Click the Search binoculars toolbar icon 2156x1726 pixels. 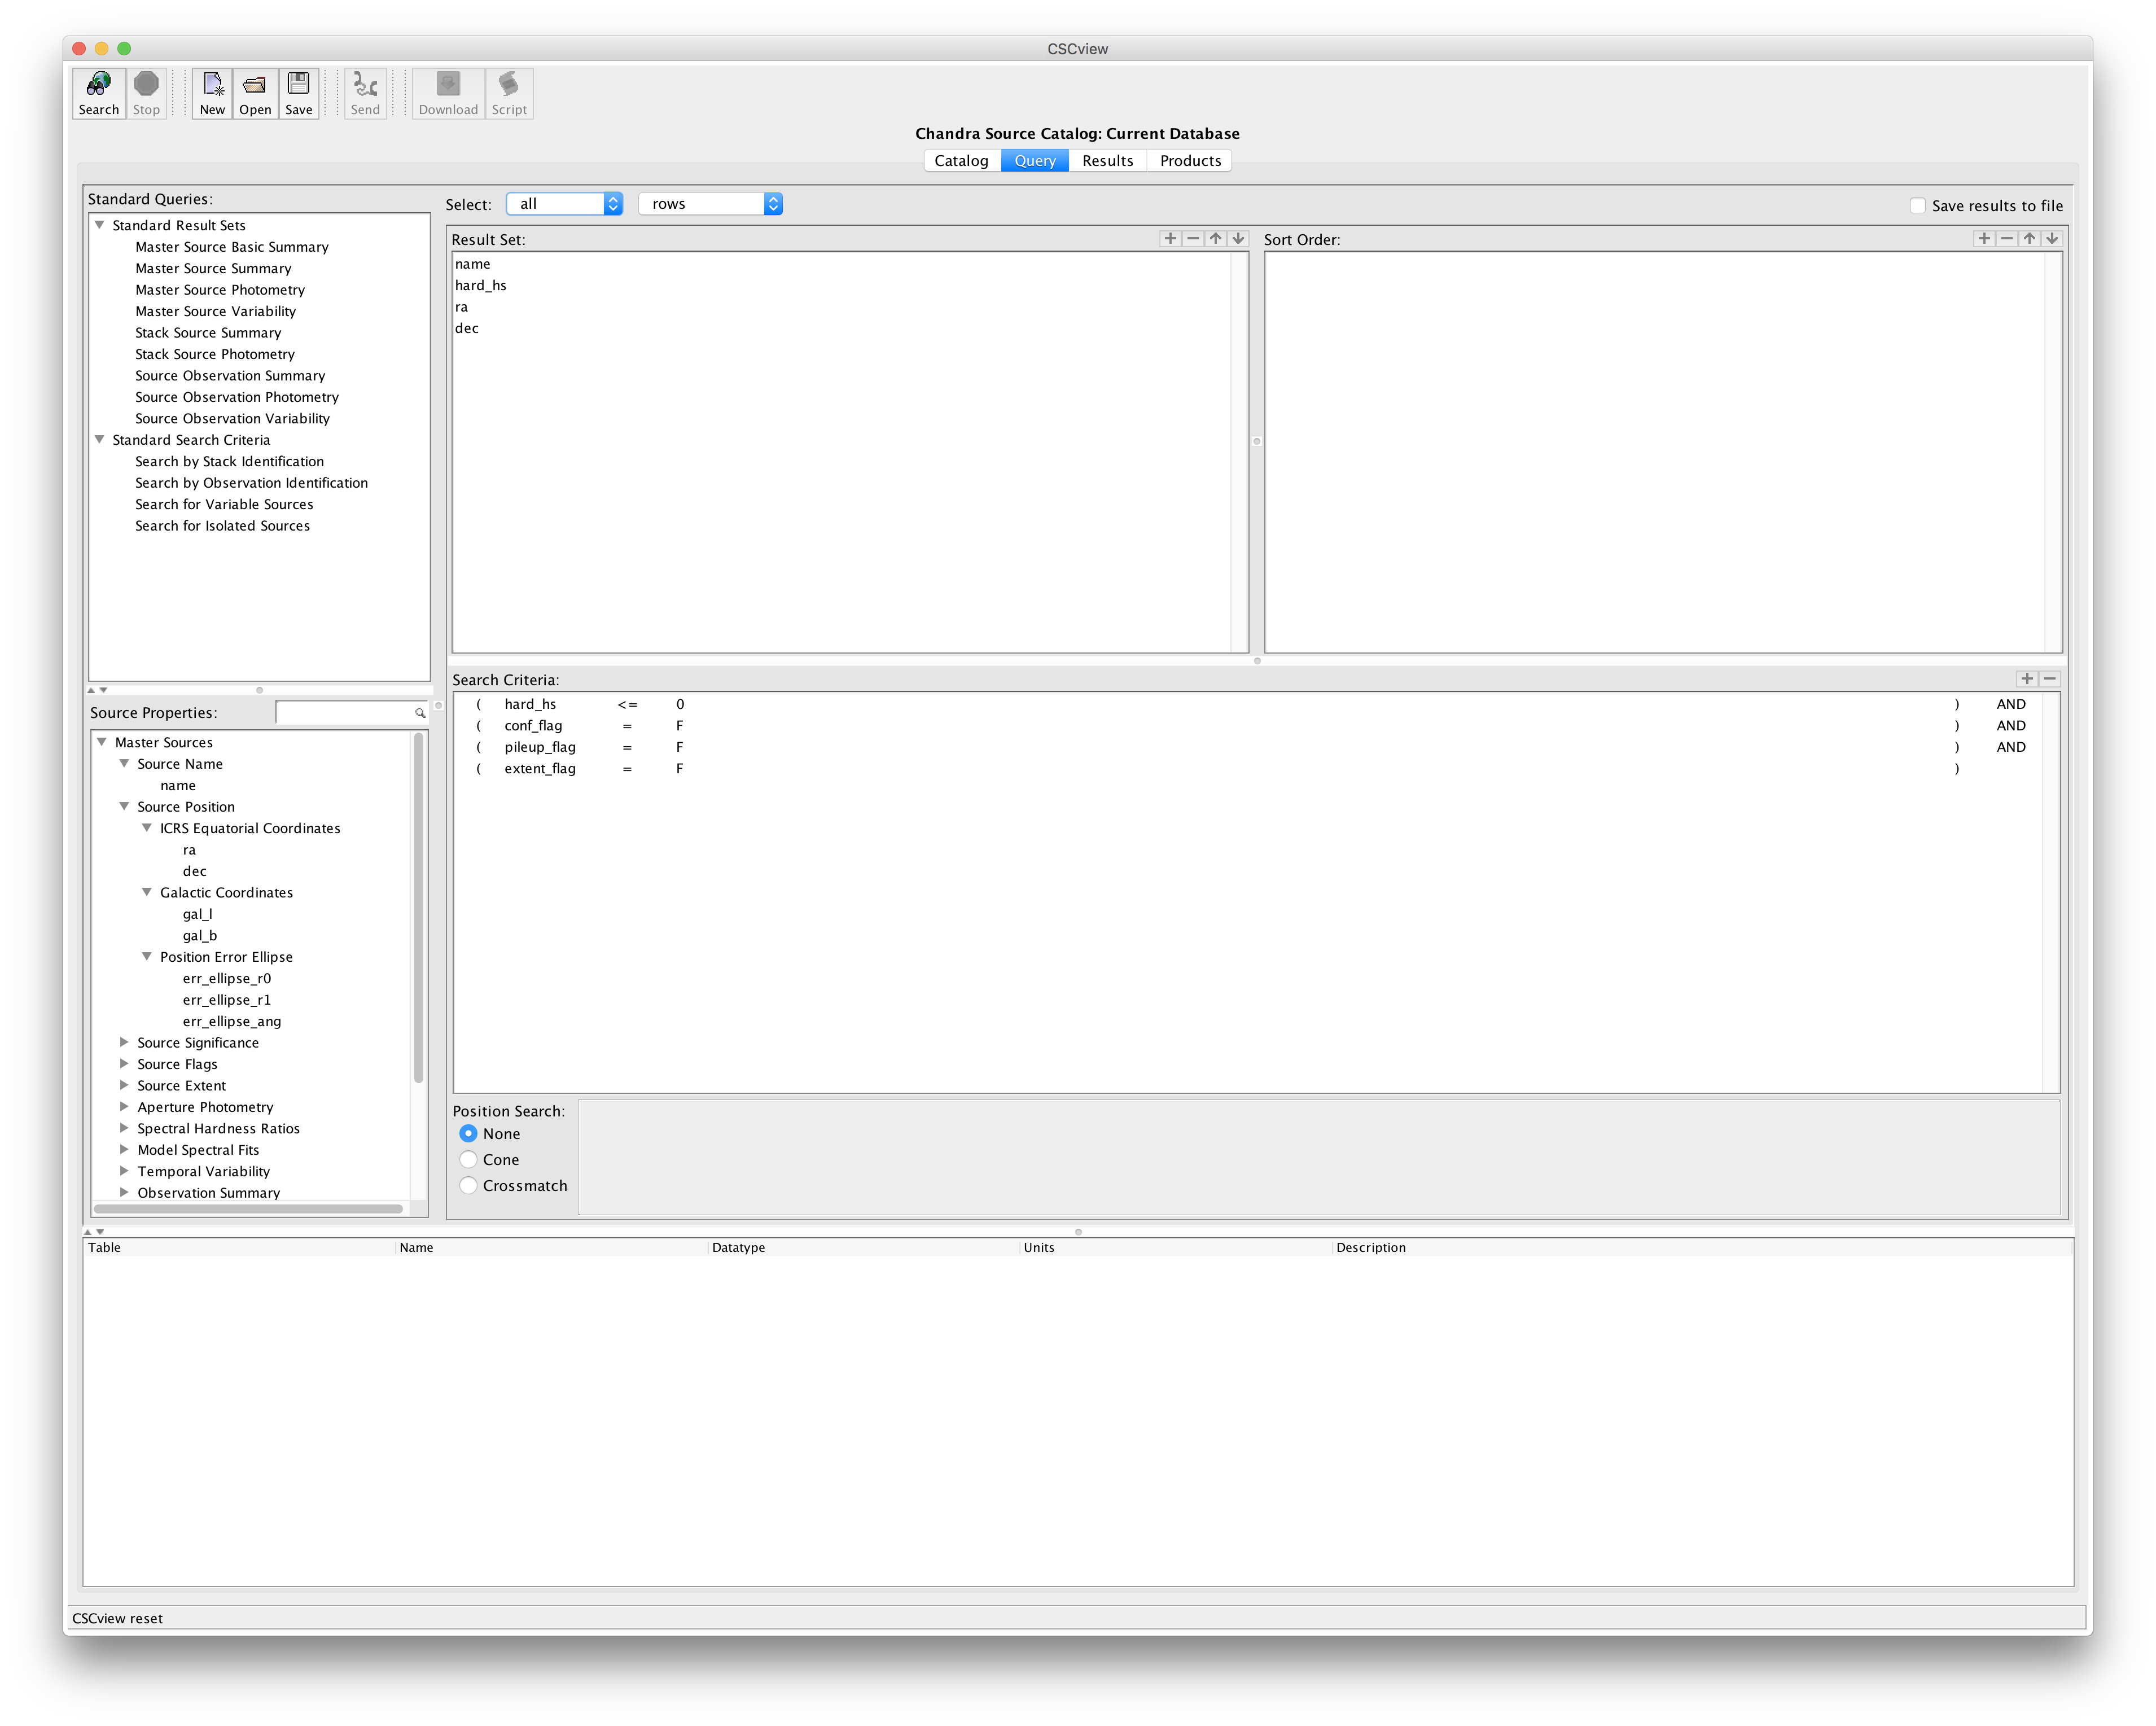pos(98,85)
